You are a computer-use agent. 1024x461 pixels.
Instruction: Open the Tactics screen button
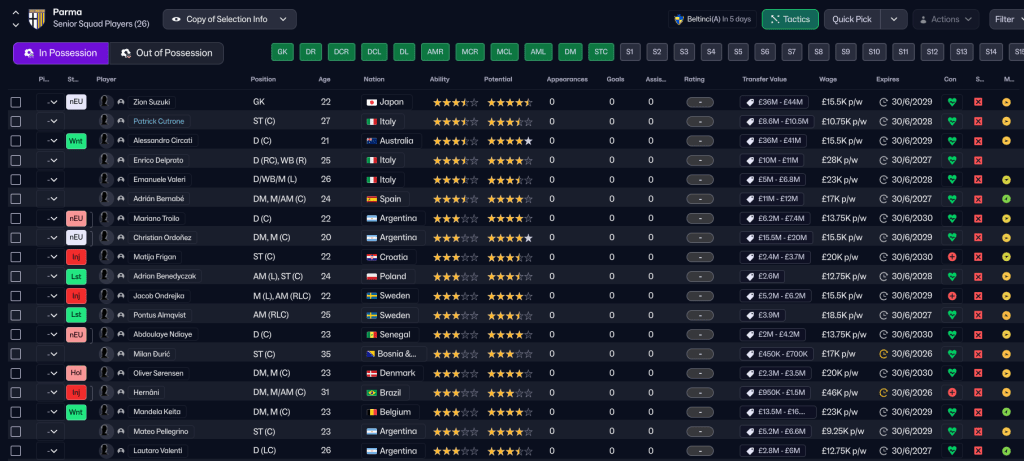coord(789,19)
